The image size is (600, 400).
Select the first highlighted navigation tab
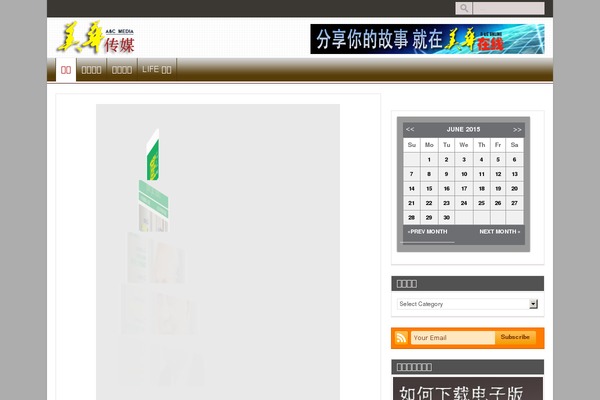point(66,70)
